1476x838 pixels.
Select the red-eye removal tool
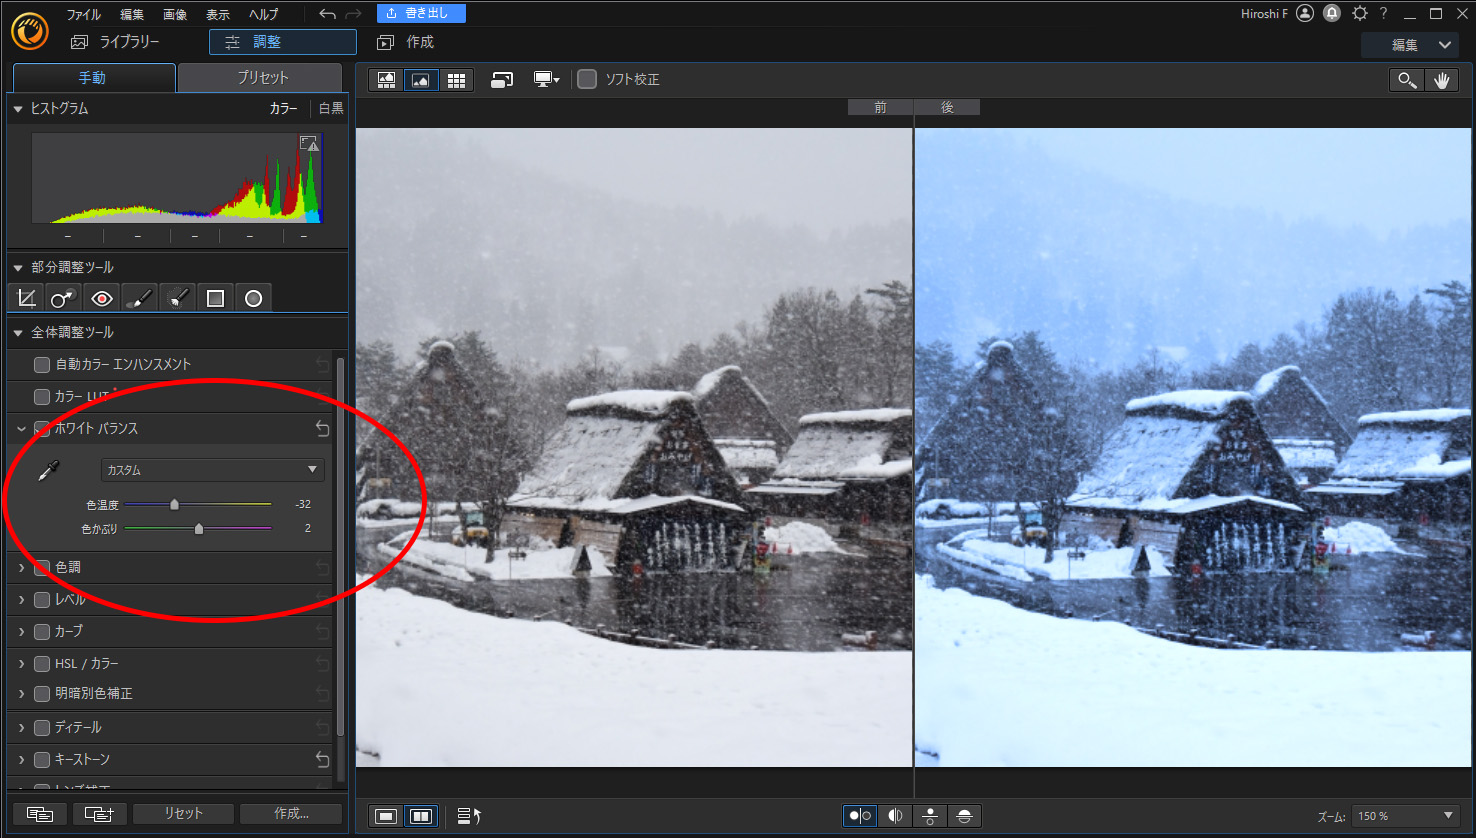pyautogui.click(x=101, y=298)
